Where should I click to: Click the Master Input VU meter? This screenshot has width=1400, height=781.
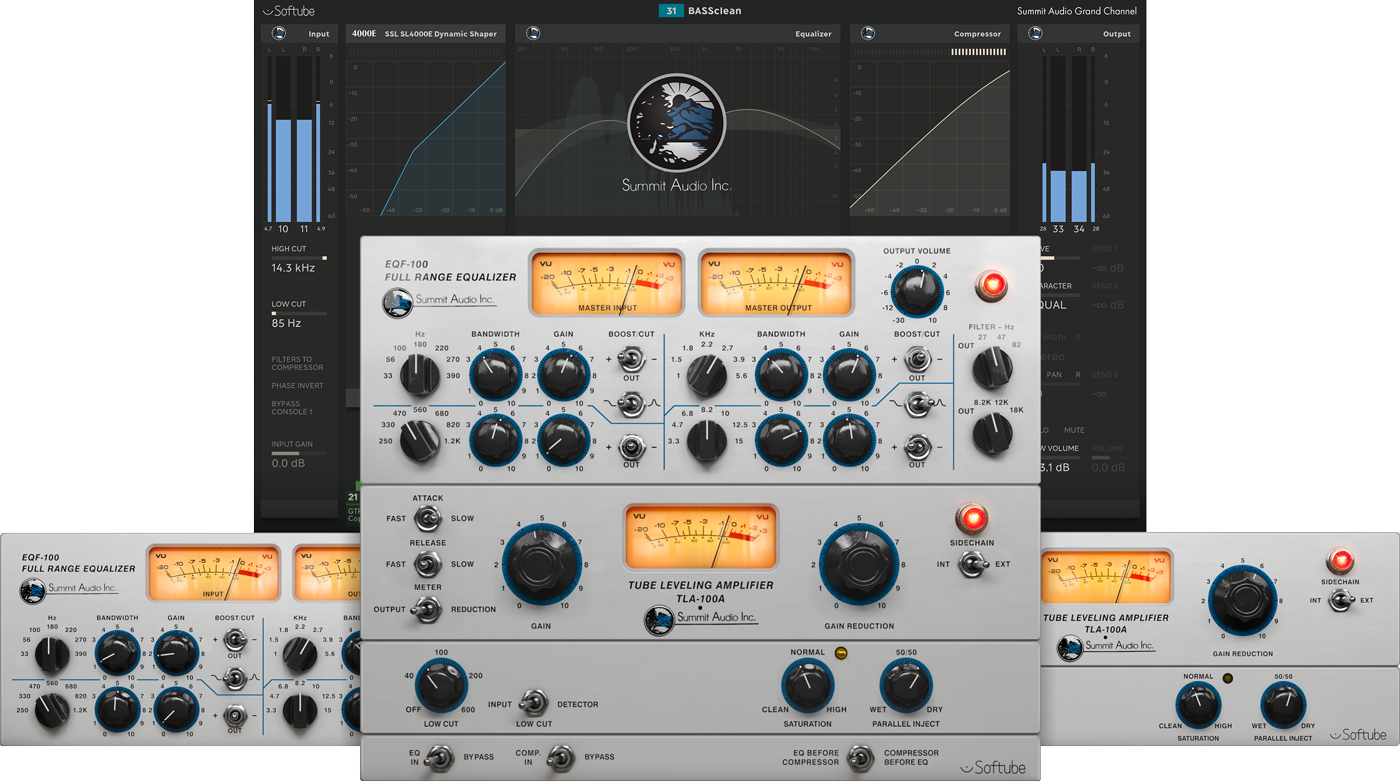[606, 282]
